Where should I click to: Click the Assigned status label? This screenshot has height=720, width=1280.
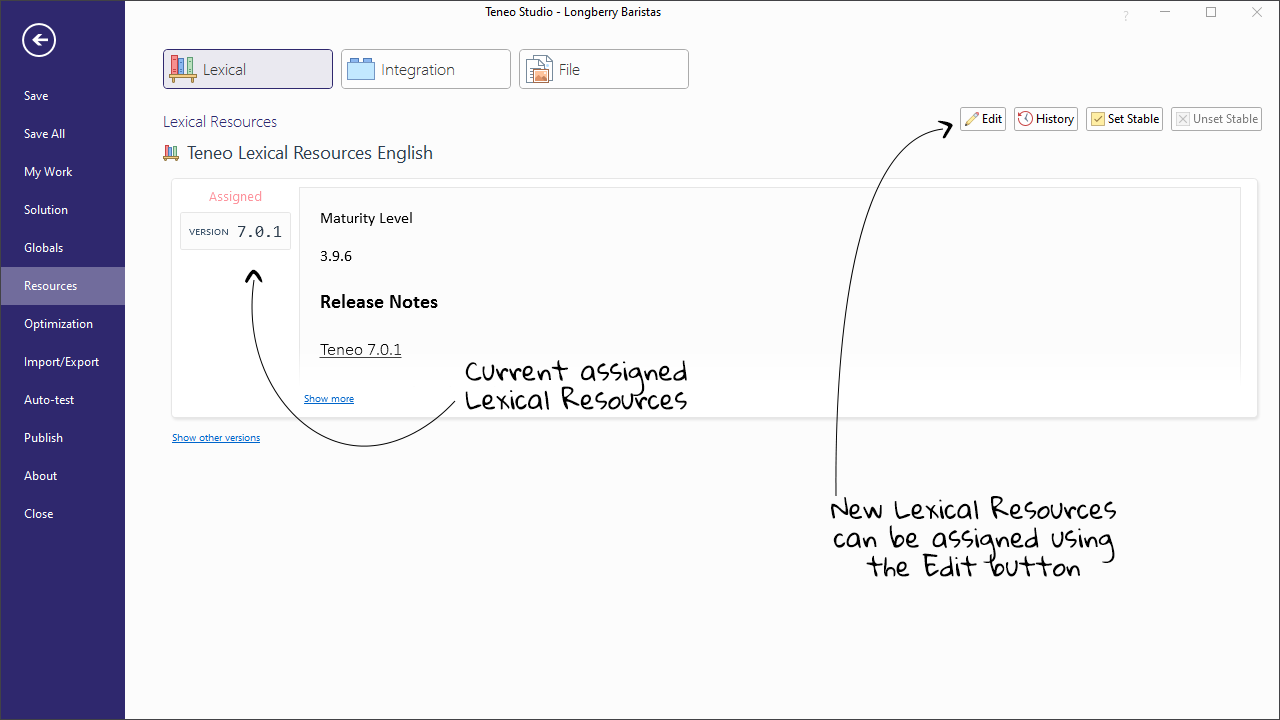coord(235,197)
